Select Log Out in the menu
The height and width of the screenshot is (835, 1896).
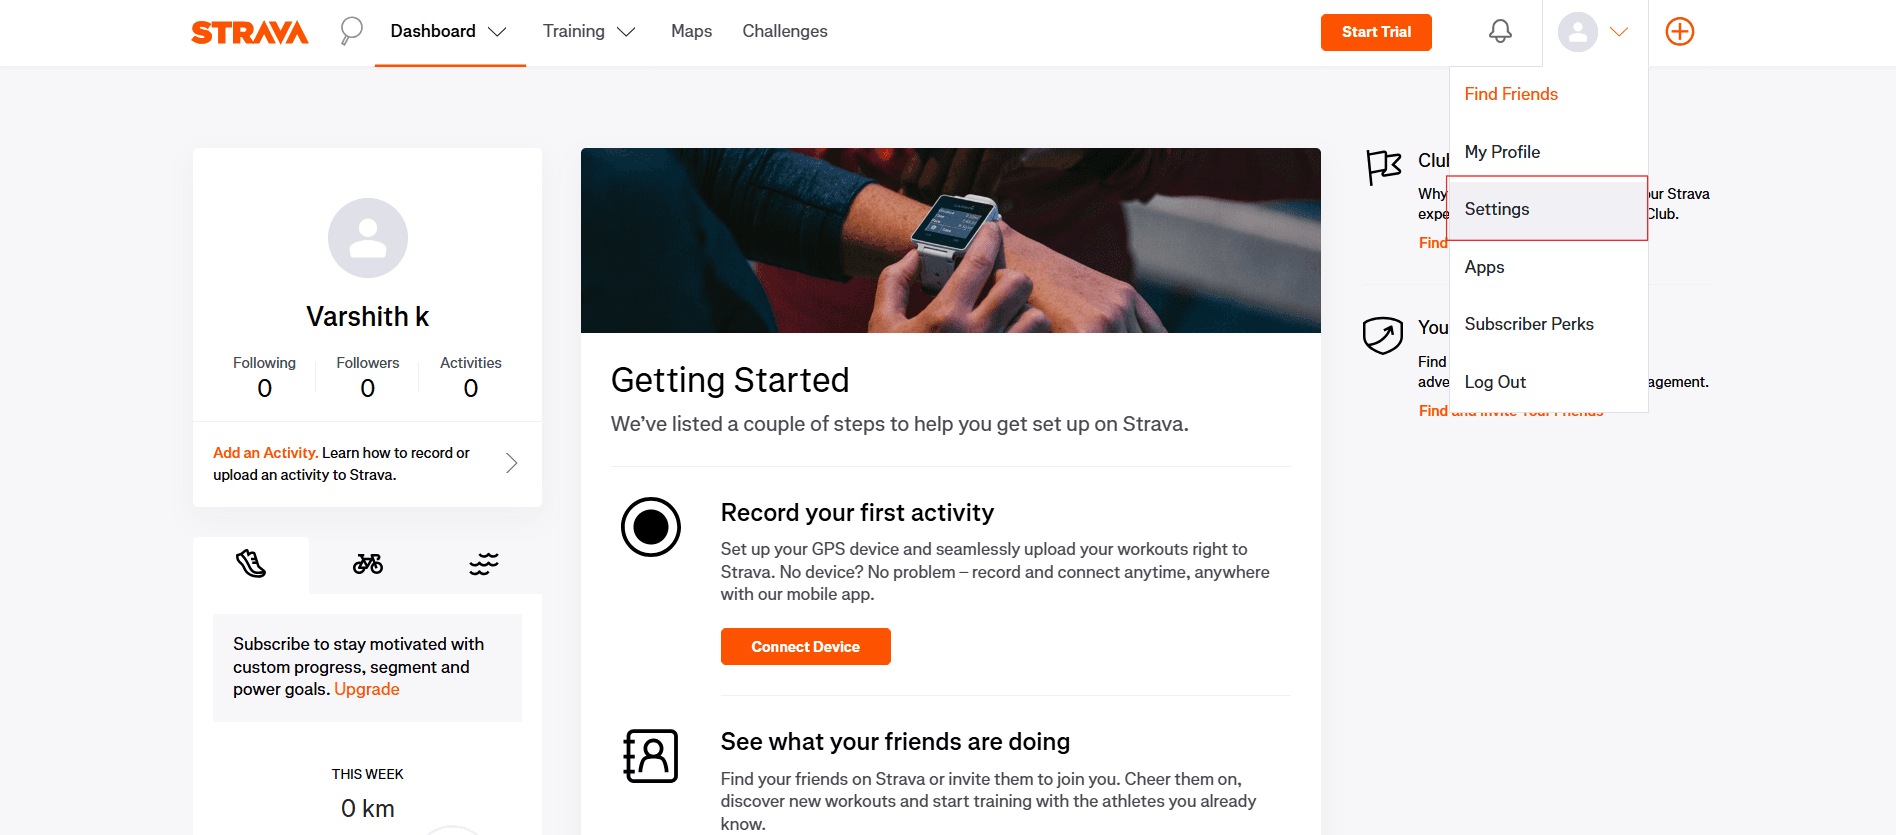pyautogui.click(x=1495, y=382)
